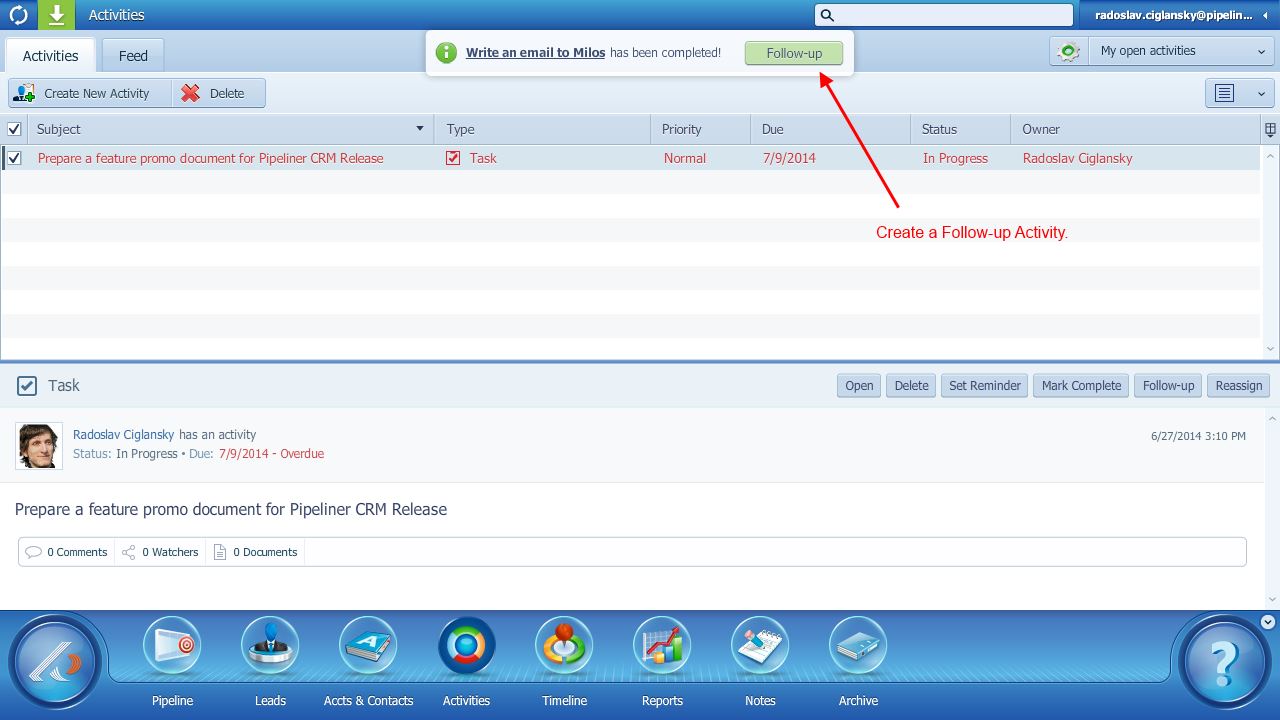Click the activity list scroll-up arrow
The width and height of the screenshot is (1280, 720).
click(x=1271, y=156)
